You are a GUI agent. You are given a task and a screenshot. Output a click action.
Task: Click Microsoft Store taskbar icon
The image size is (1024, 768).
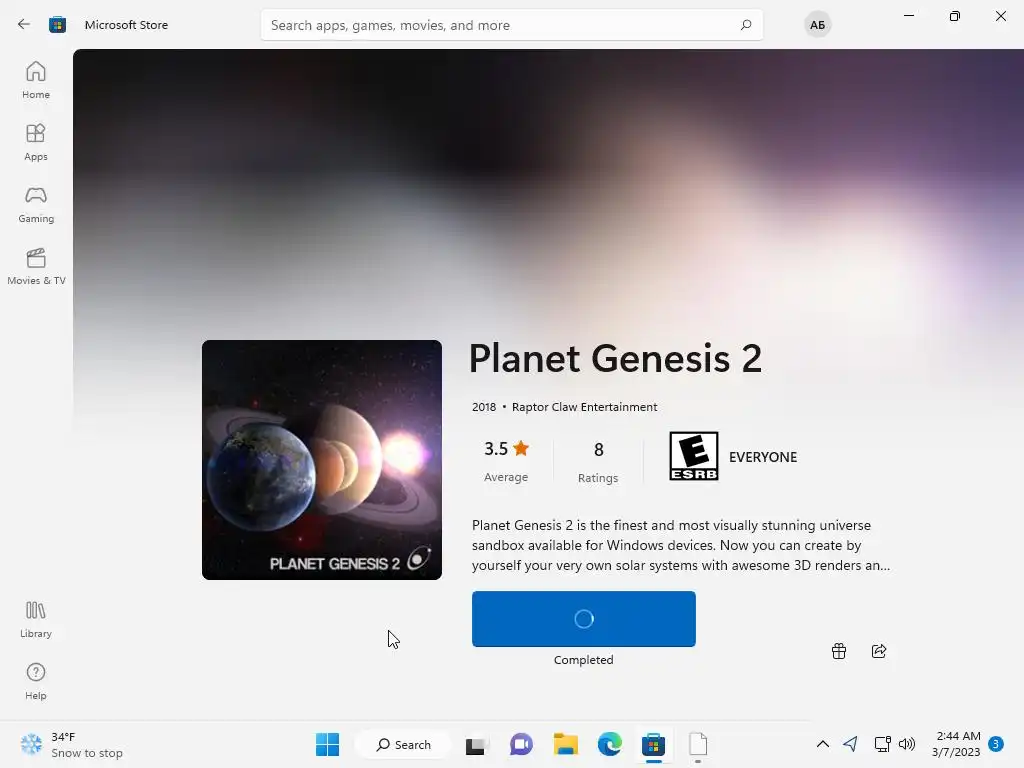click(x=654, y=744)
